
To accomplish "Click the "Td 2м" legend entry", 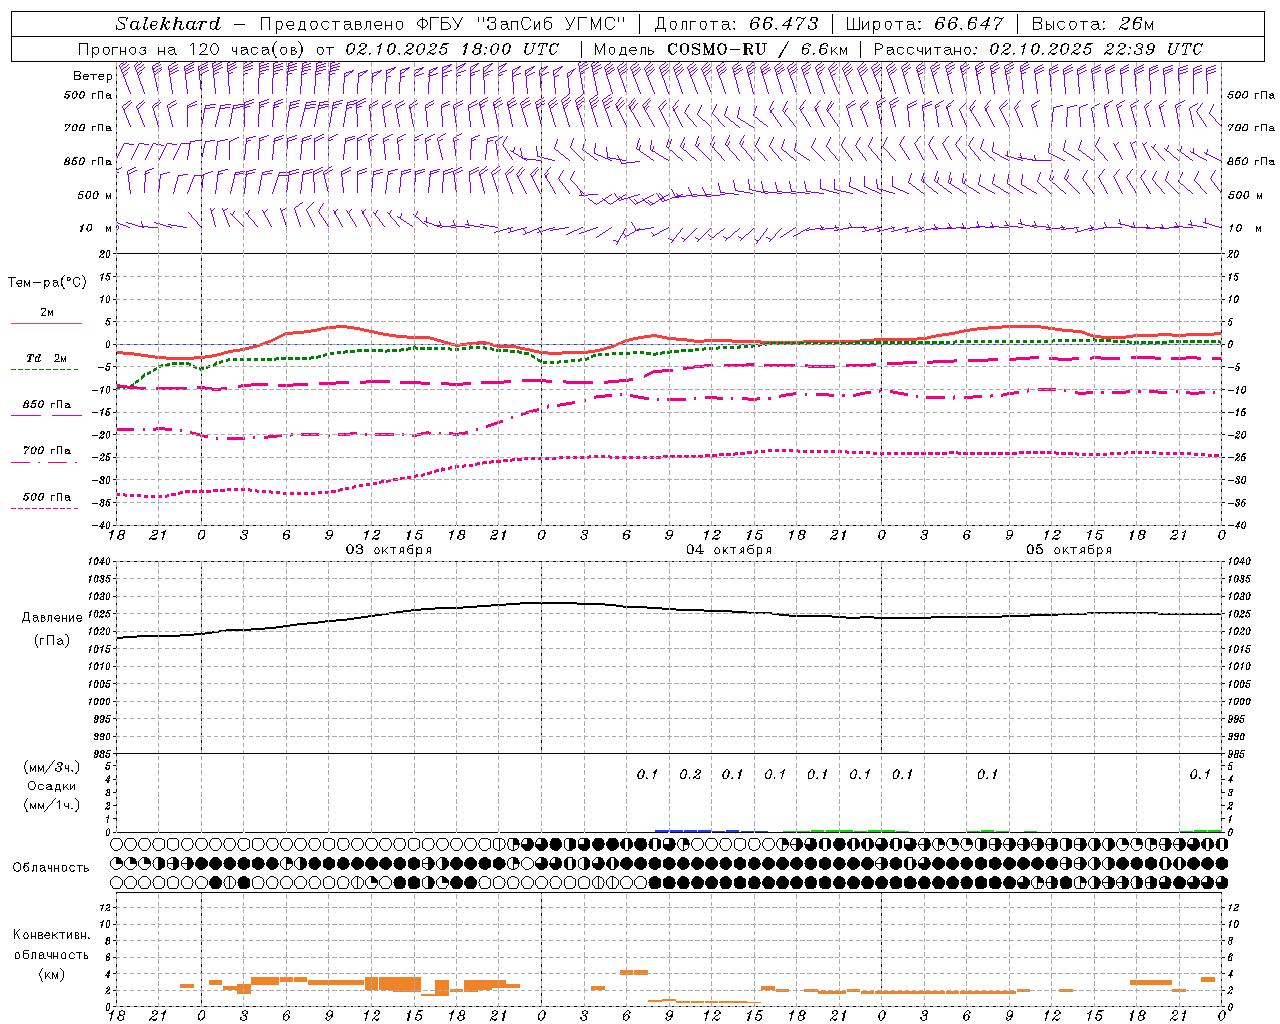I will pos(47,358).
